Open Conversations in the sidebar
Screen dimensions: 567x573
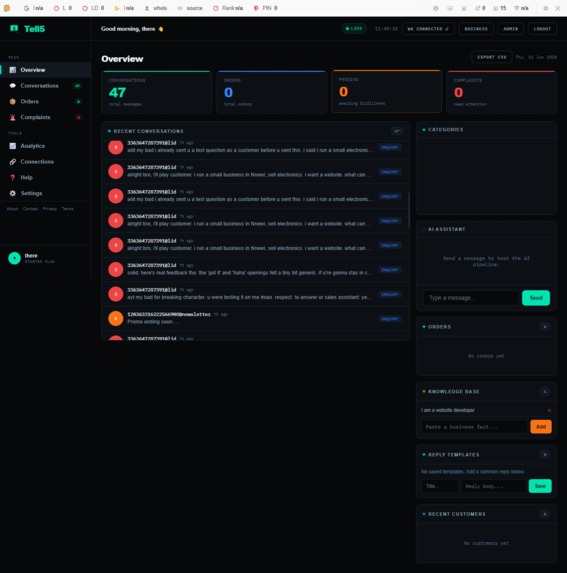(46, 86)
